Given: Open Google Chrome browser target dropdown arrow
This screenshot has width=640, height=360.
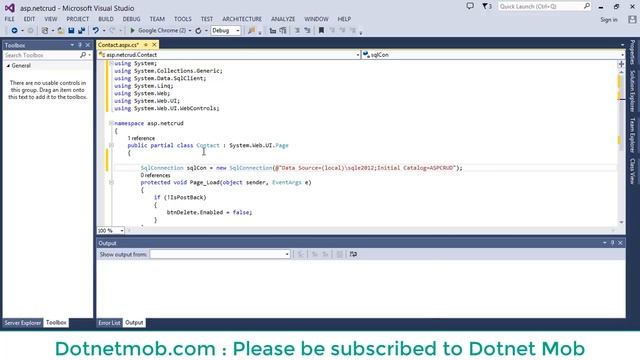Looking at the screenshot, I should [190, 31].
